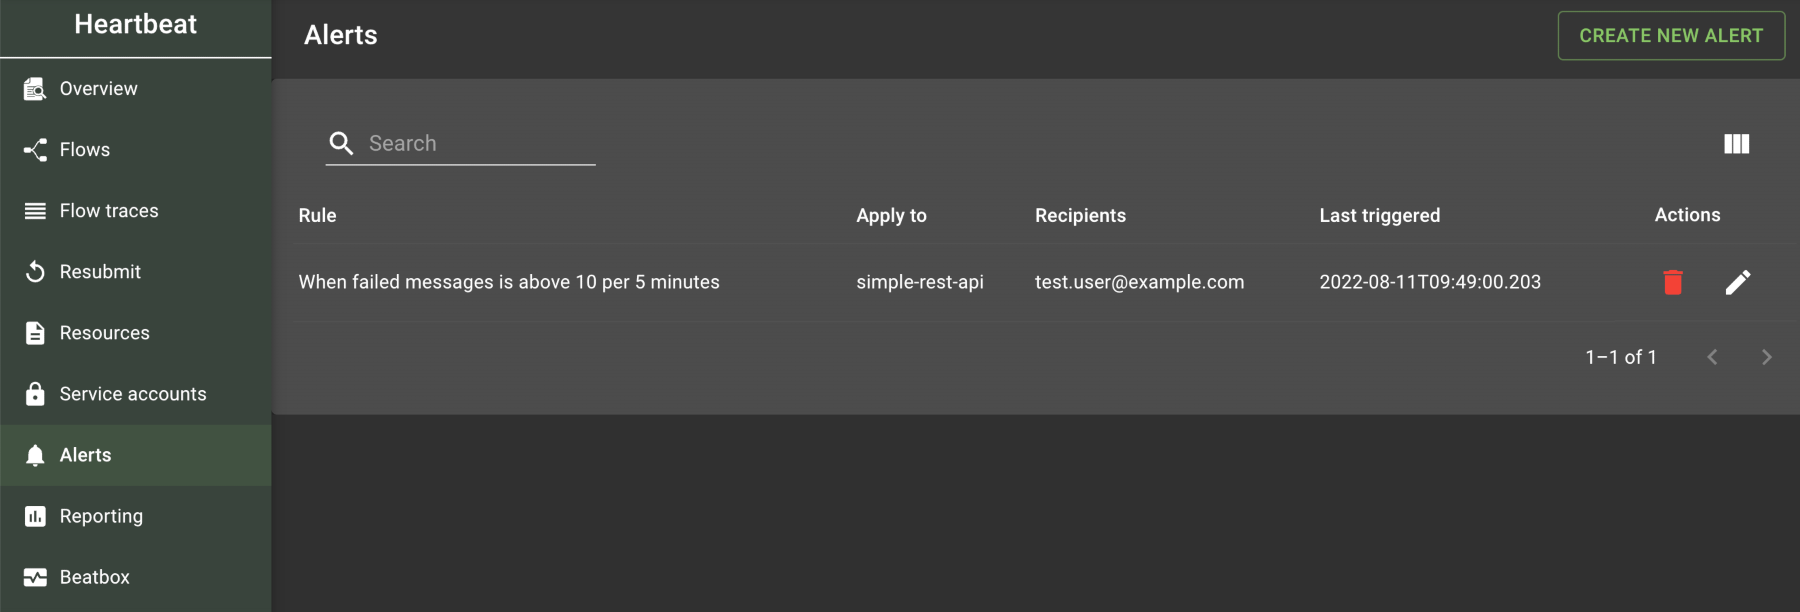This screenshot has width=1800, height=612.
Task: Open the column visibility selector
Action: [x=1737, y=144]
